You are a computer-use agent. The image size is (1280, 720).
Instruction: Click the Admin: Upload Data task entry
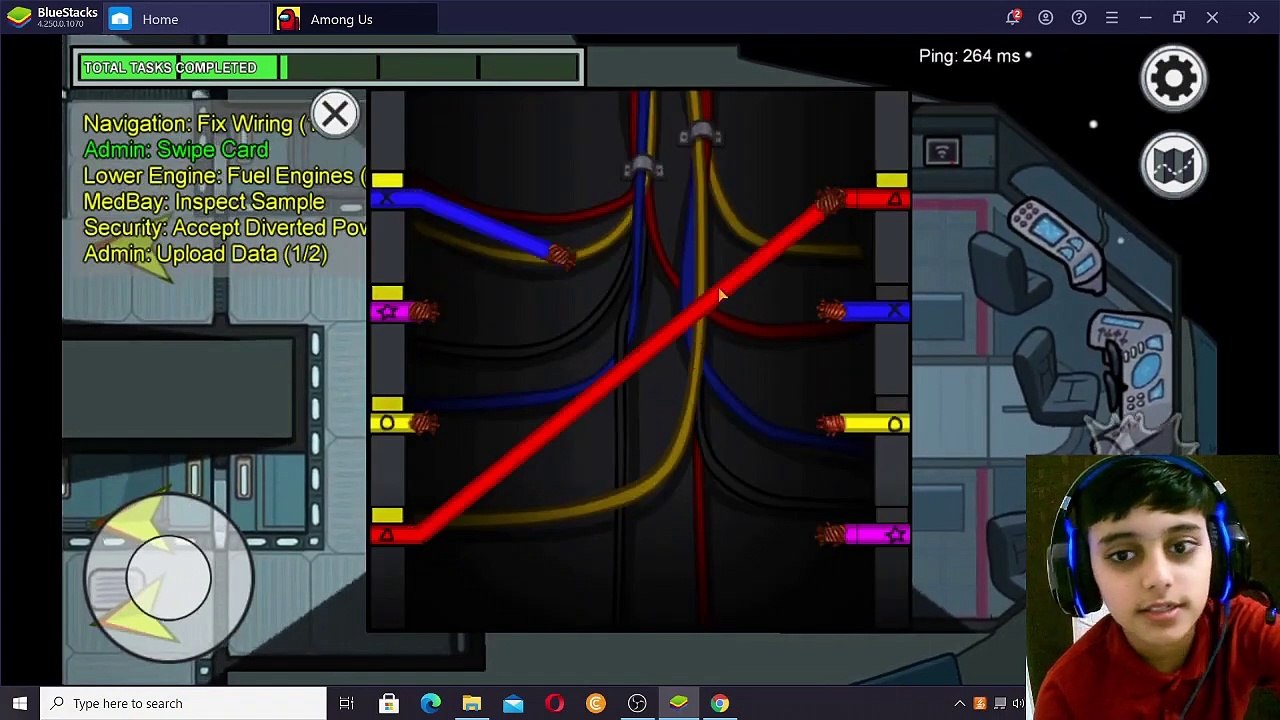click(205, 254)
